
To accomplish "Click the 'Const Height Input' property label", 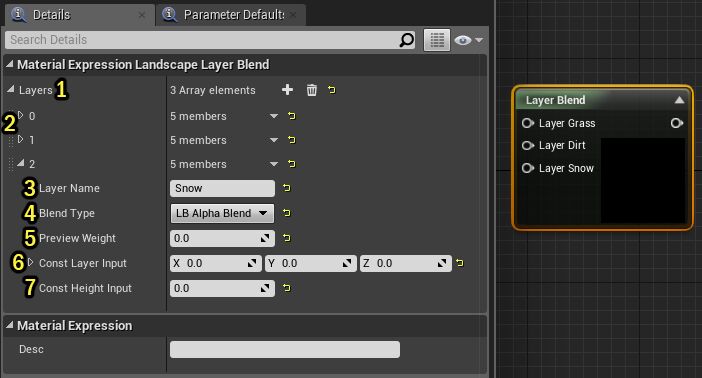I will point(85,288).
